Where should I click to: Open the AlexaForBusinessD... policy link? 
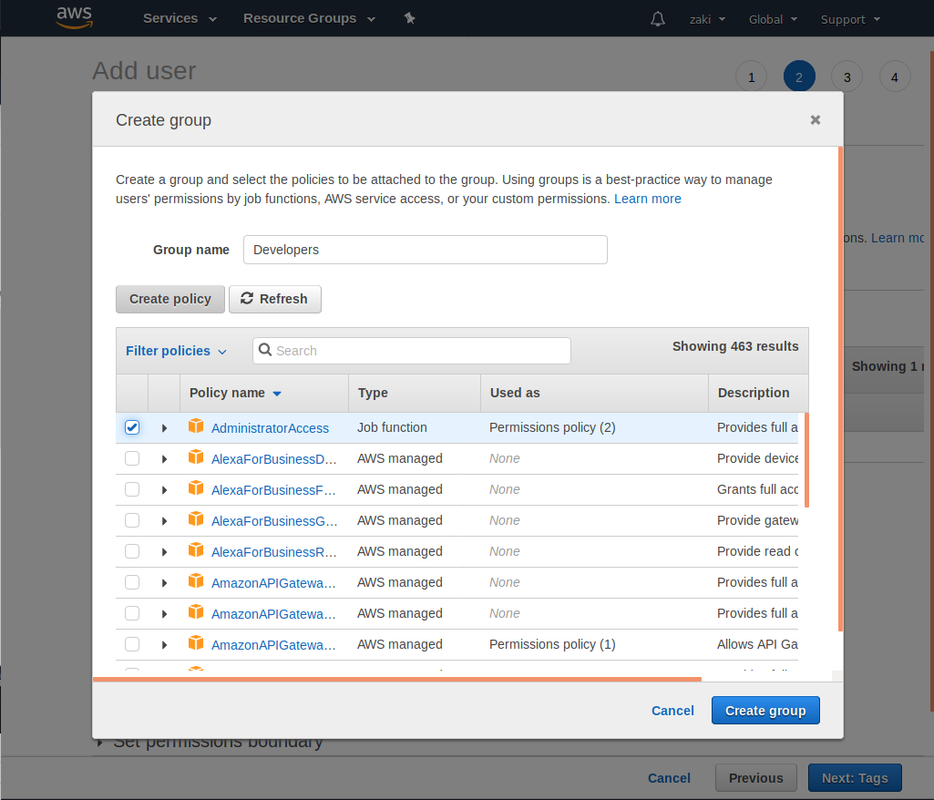tap(274, 459)
